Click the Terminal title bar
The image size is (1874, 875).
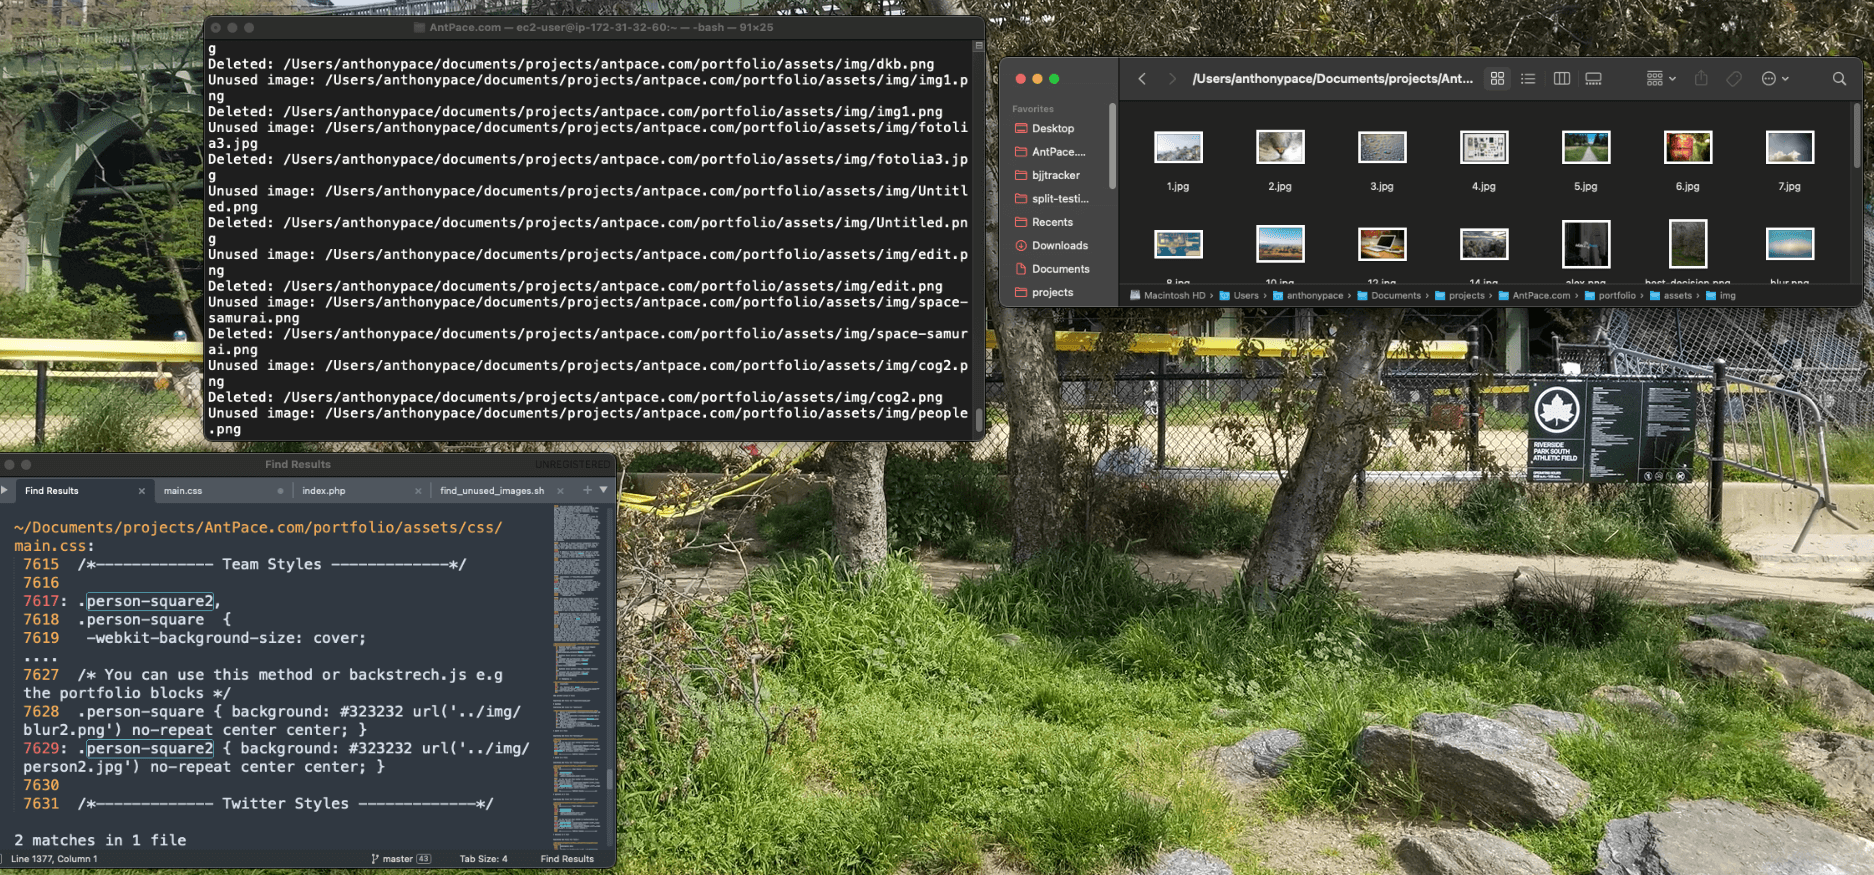tap(594, 27)
